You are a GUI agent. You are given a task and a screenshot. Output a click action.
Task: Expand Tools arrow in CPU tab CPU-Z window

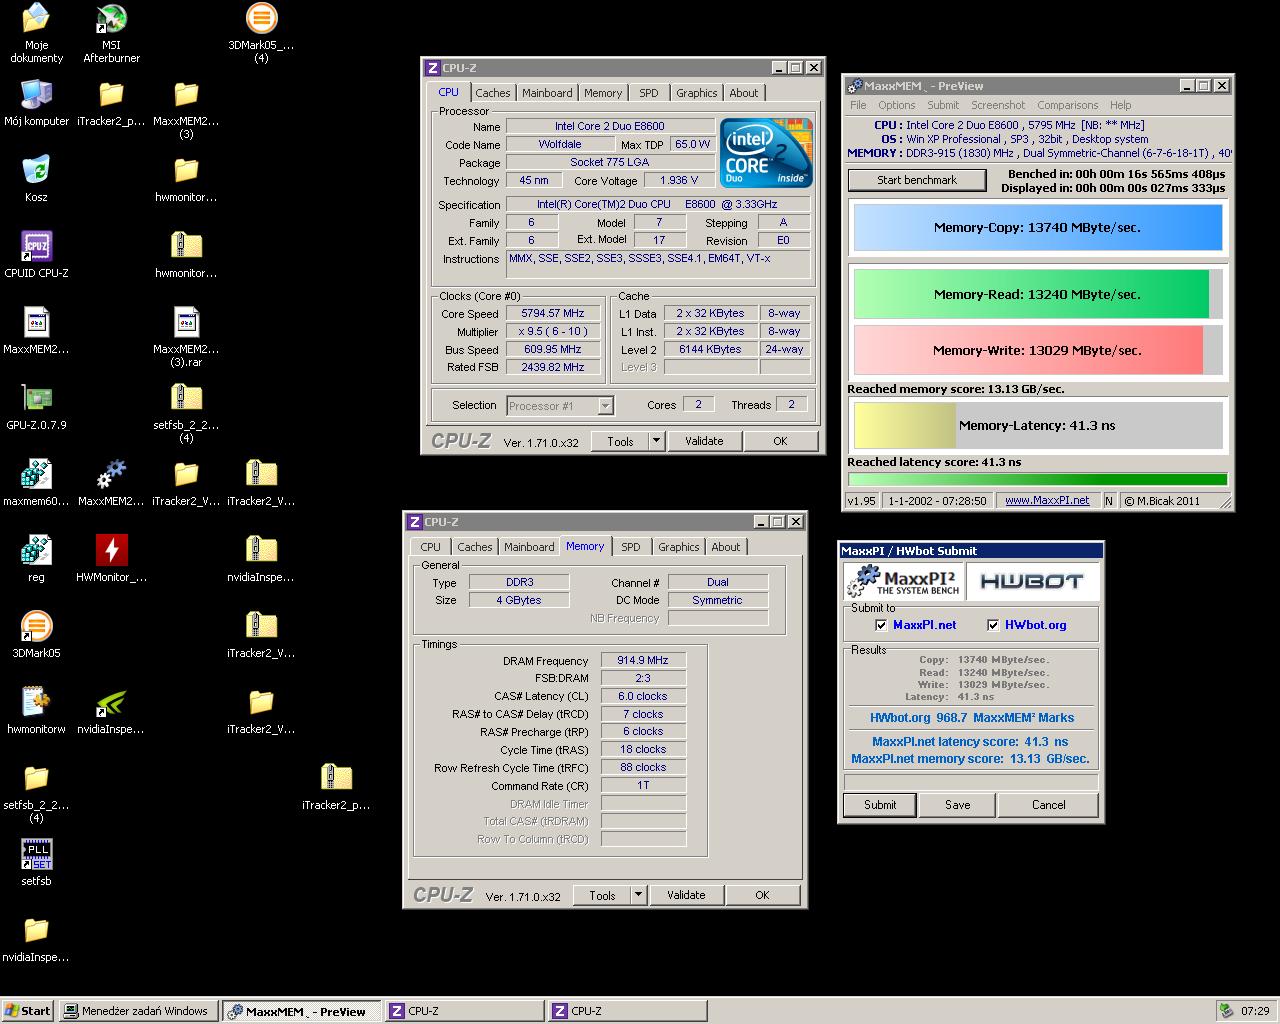656,441
